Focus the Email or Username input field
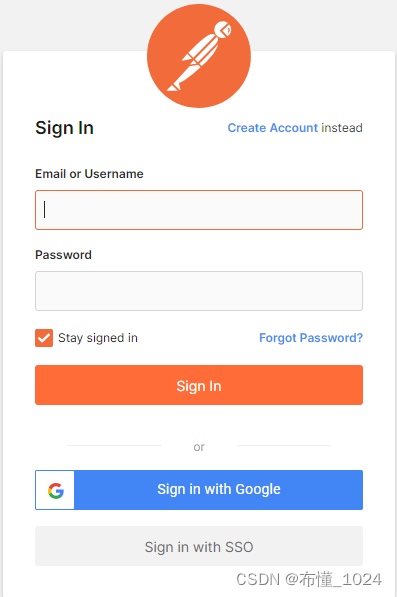Screen dimensions: 397x597 click(x=199, y=210)
